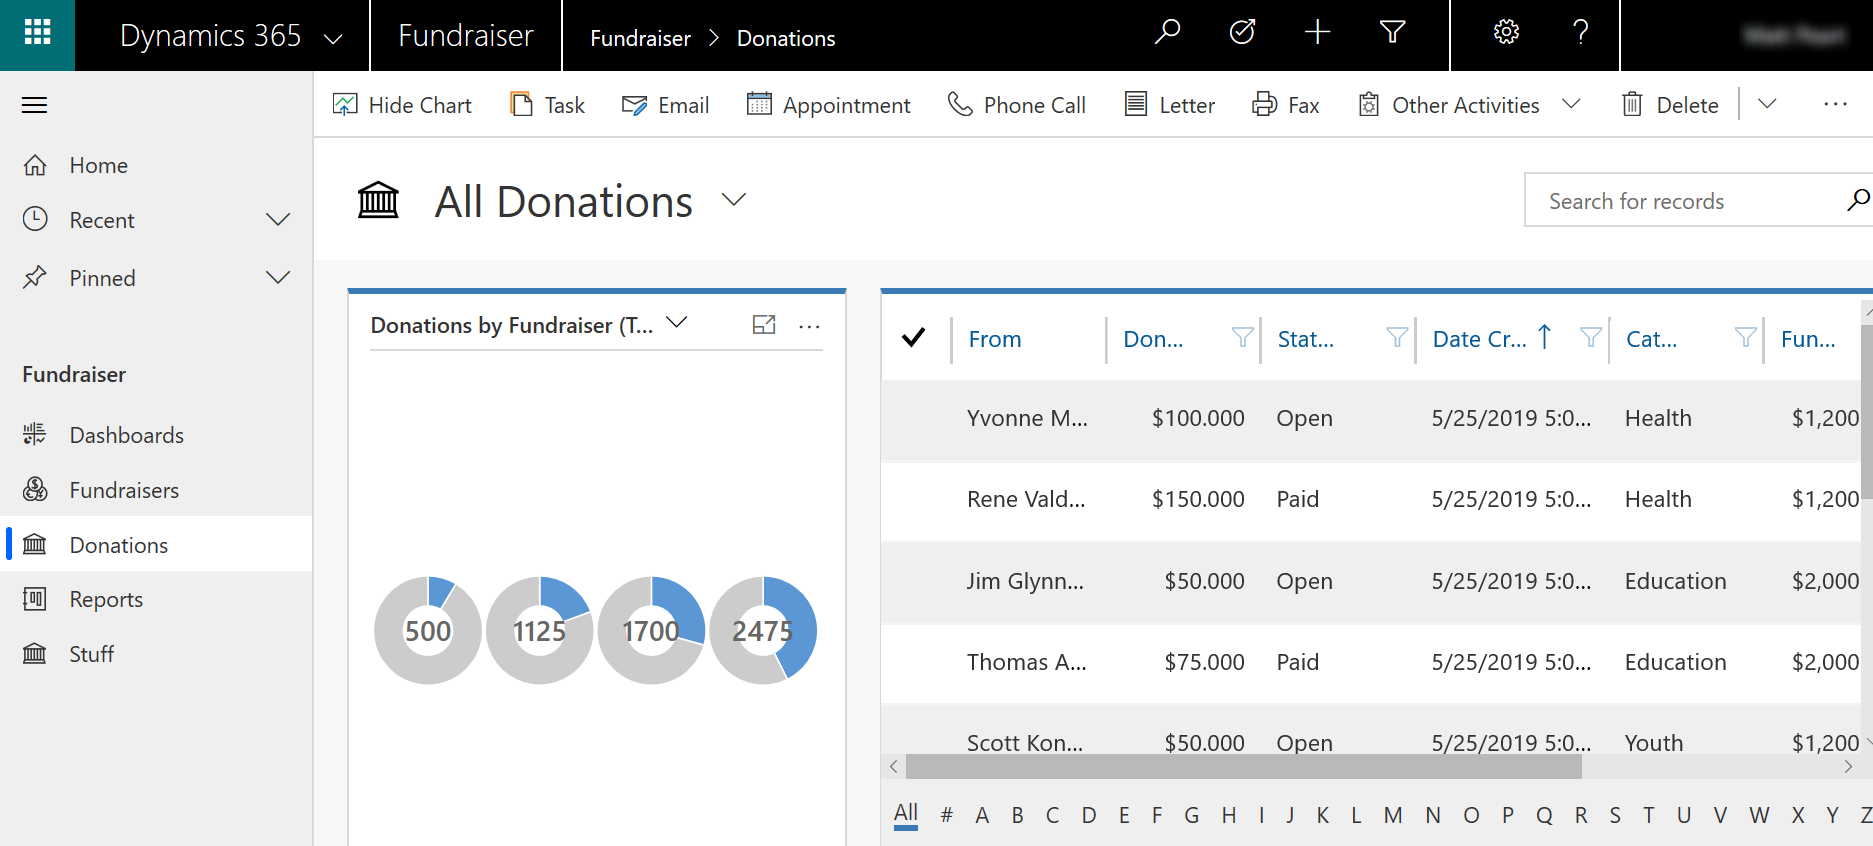Expand the chart using the expand icon
The image size is (1873, 846).
point(764,325)
